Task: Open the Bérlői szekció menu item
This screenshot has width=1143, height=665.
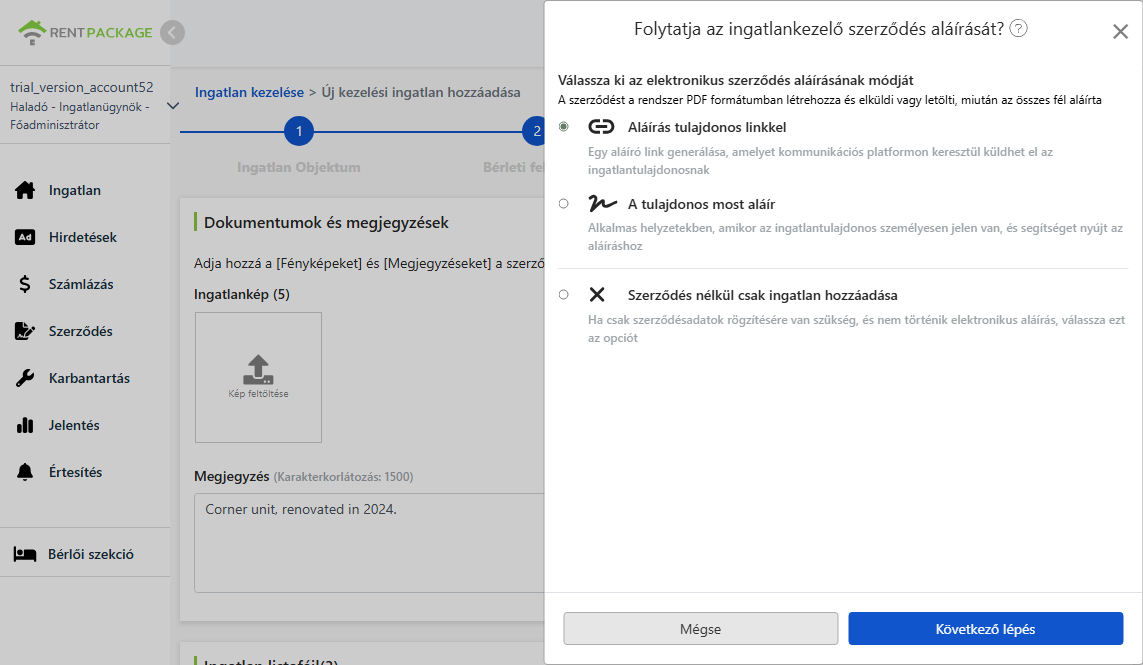Action: (90, 554)
